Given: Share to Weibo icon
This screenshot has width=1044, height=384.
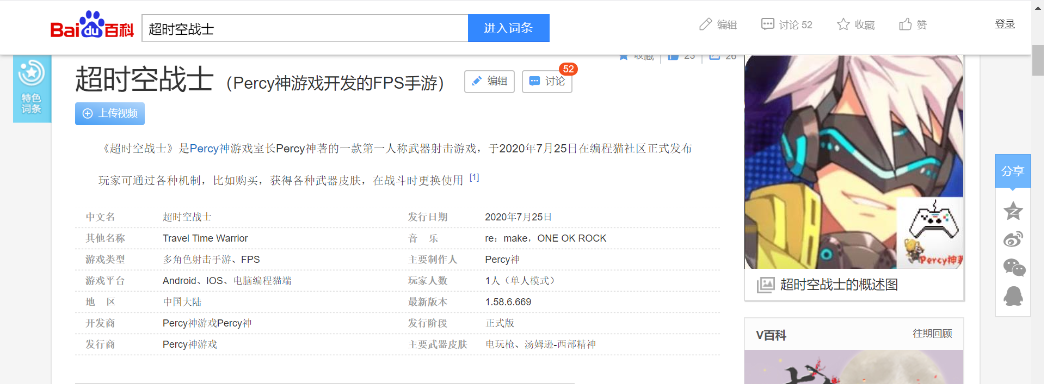Looking at the screenshot, I should click(x=1013, y=240).
